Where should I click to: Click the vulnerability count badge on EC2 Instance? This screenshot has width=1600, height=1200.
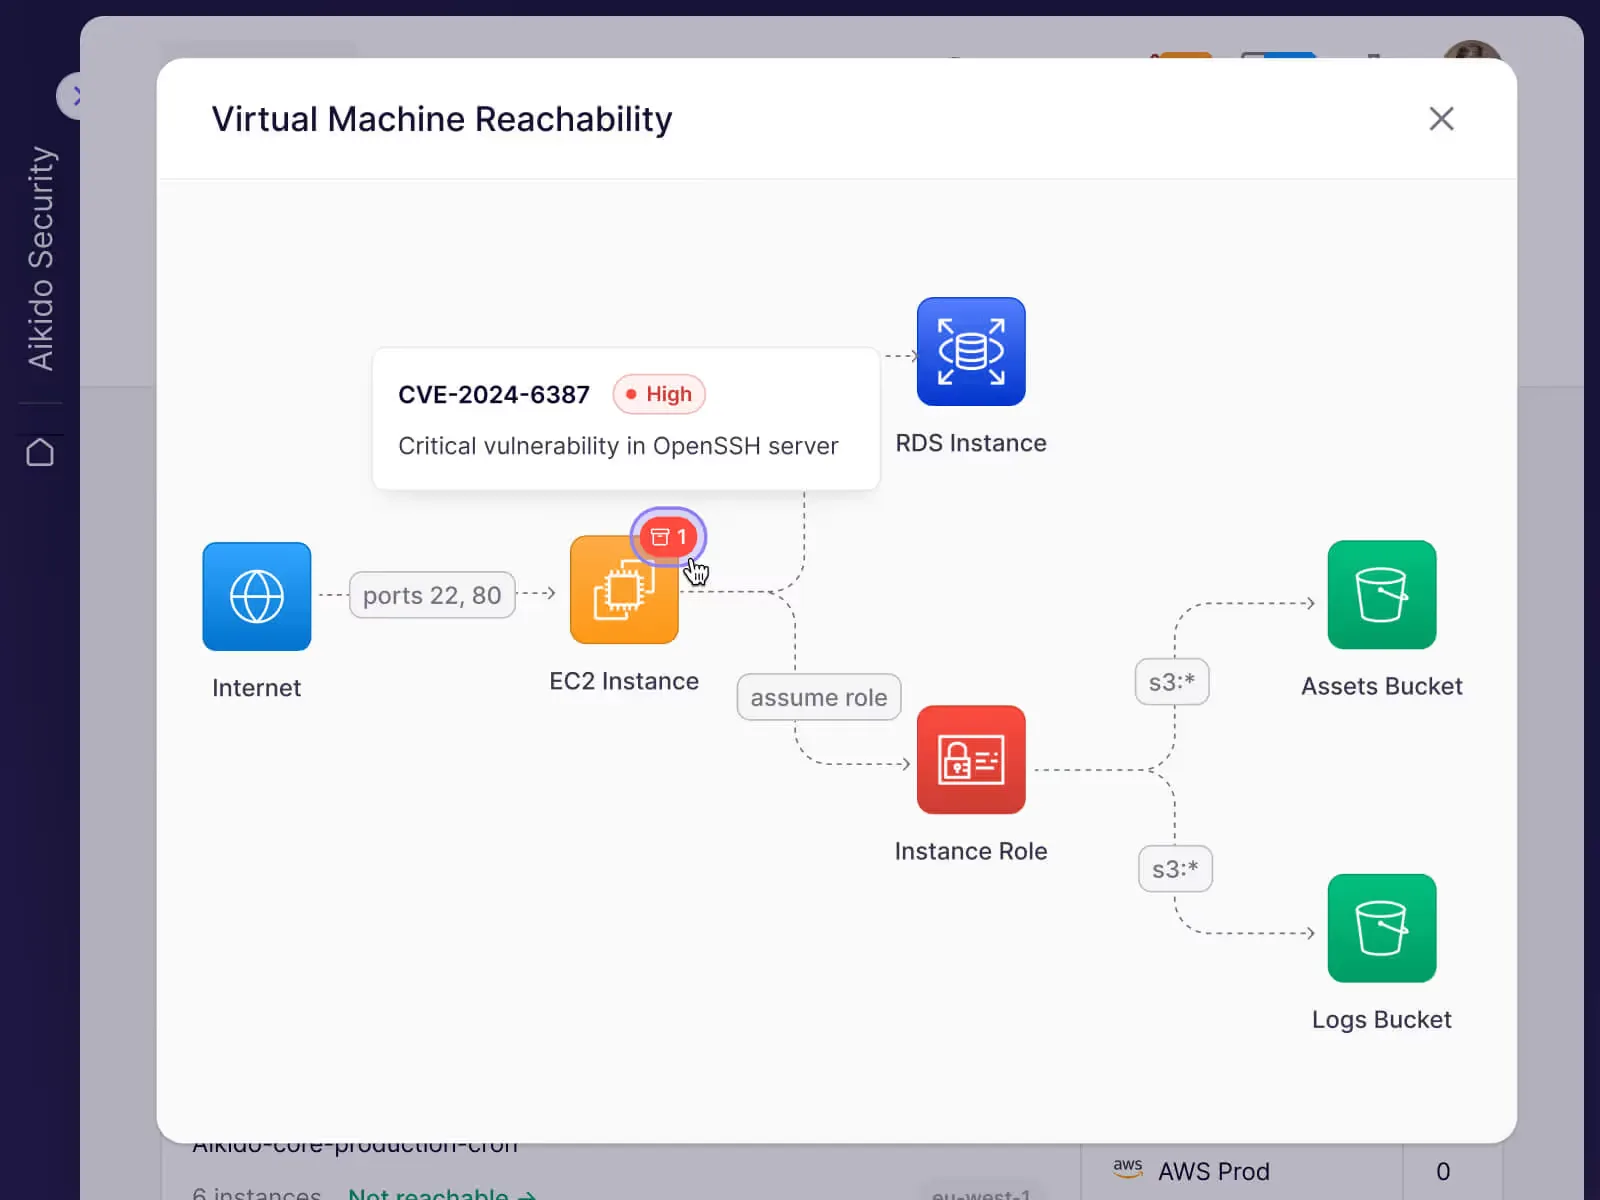coord(668,536)
